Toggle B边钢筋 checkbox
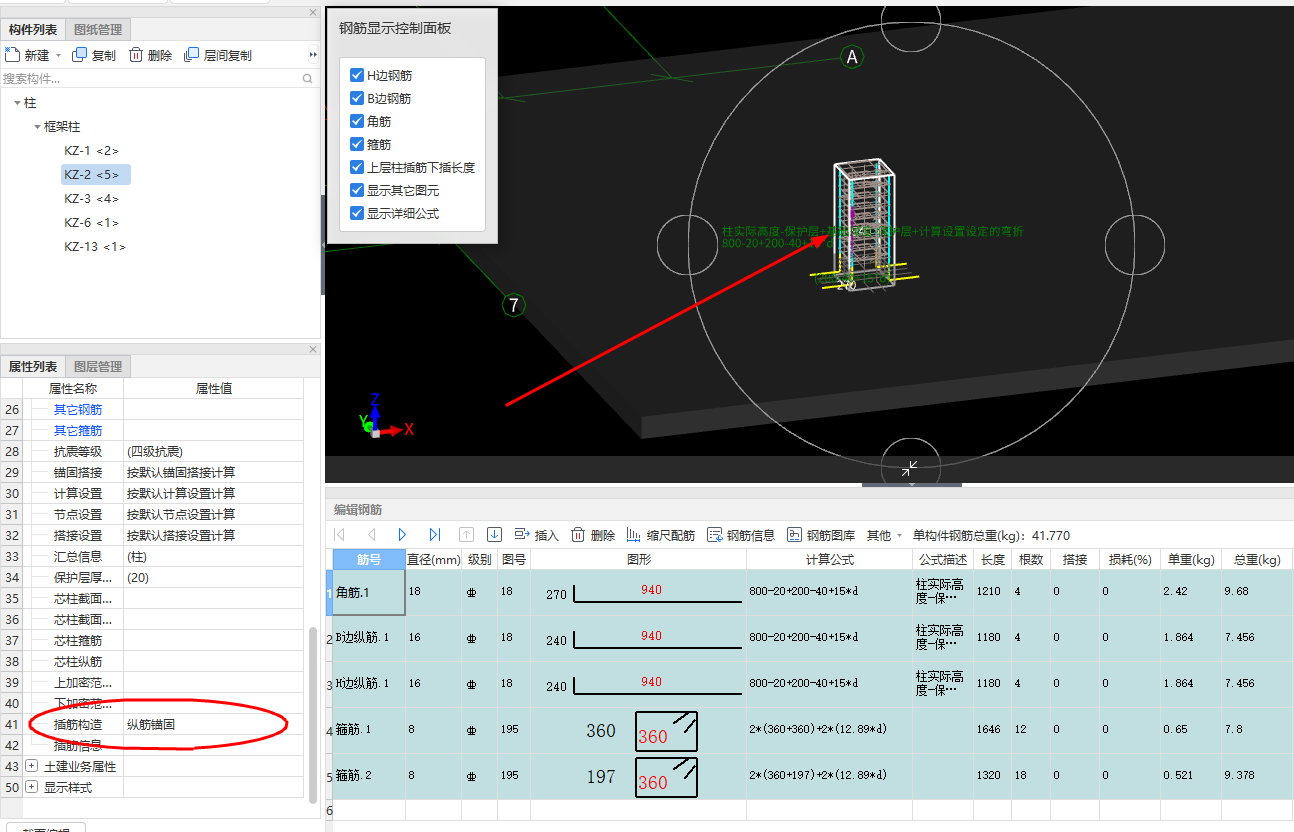Image resolution: width=1294 pixels, height=832 pixels. (x=357, y=98)
